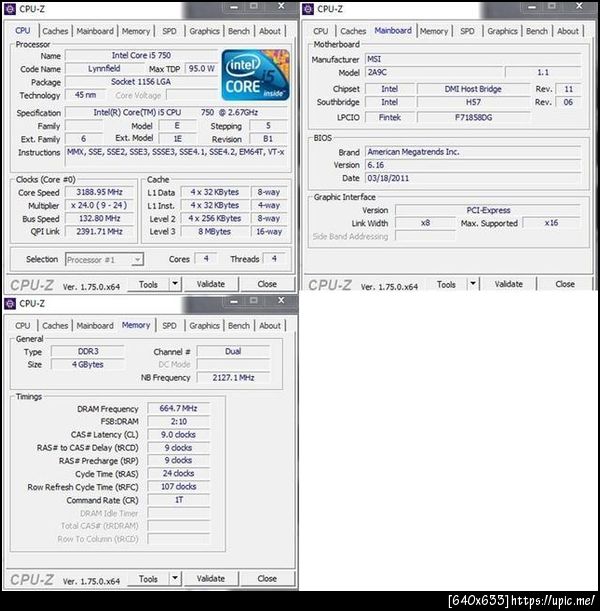Select Bench tab in the Memory window

[239, 326]
